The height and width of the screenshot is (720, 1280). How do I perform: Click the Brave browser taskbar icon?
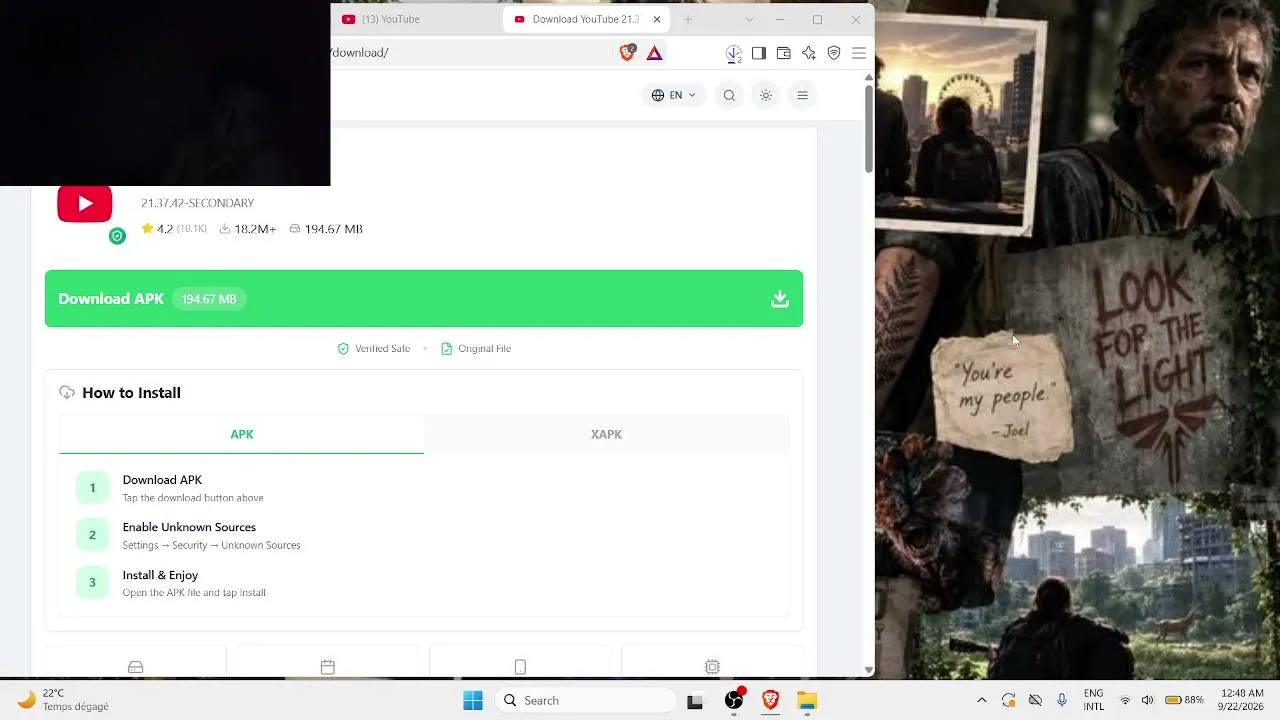pyautogui.click(x=771, y=701)
